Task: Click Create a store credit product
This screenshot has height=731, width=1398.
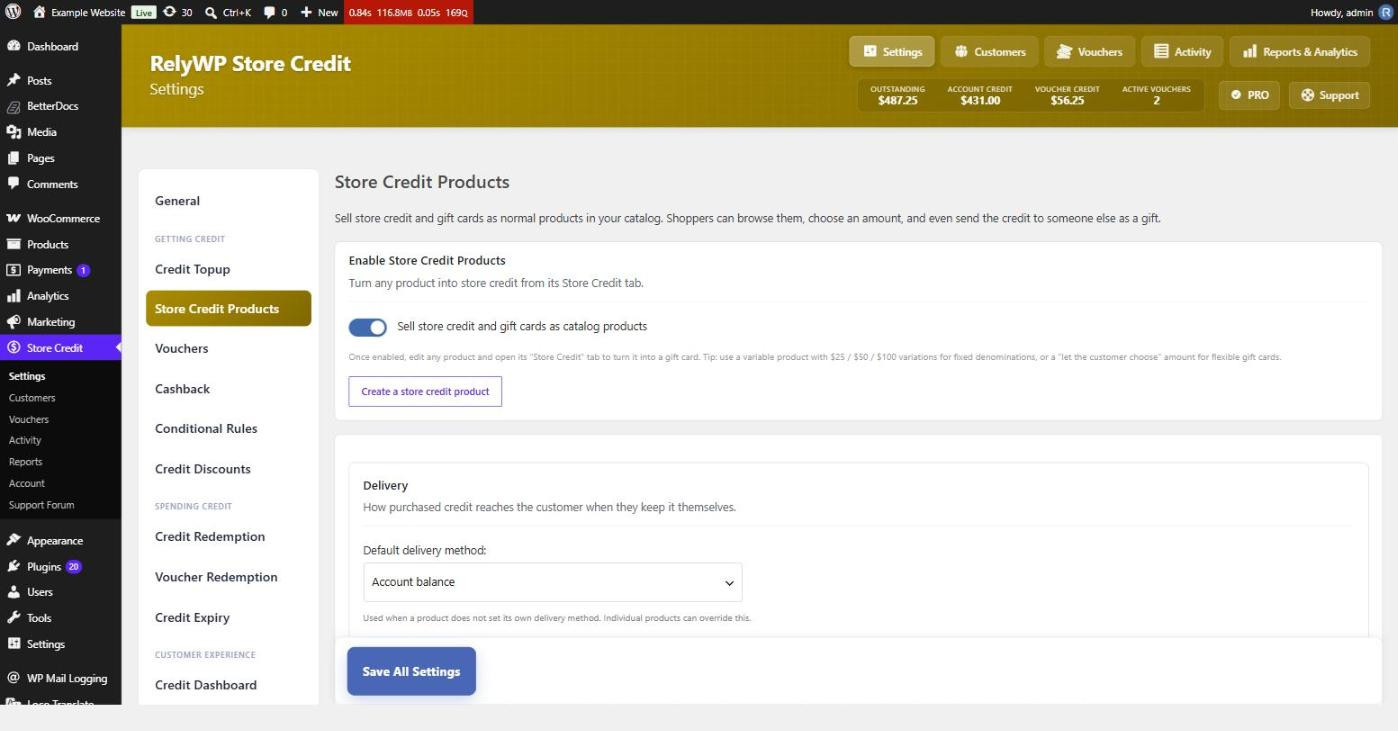Action: tap(425, 391)
